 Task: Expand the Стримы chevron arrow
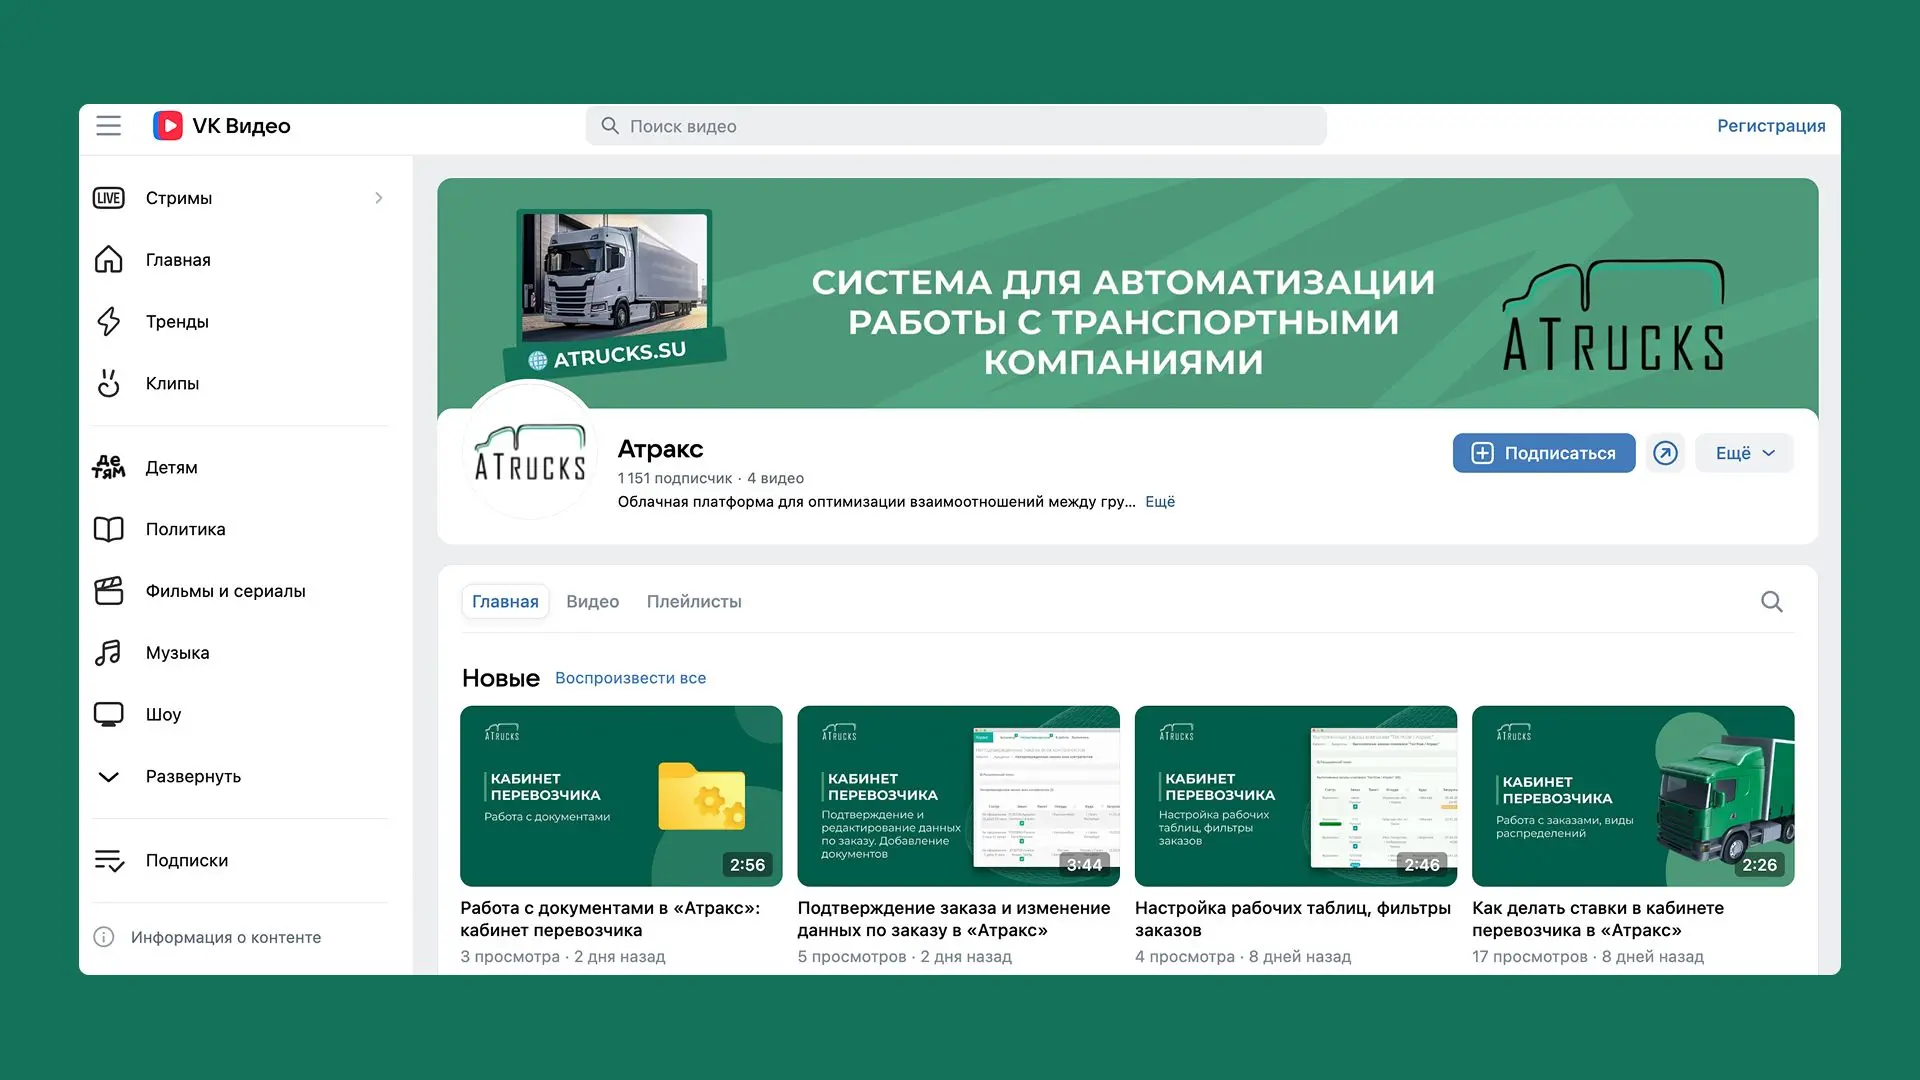pos(378,198)
